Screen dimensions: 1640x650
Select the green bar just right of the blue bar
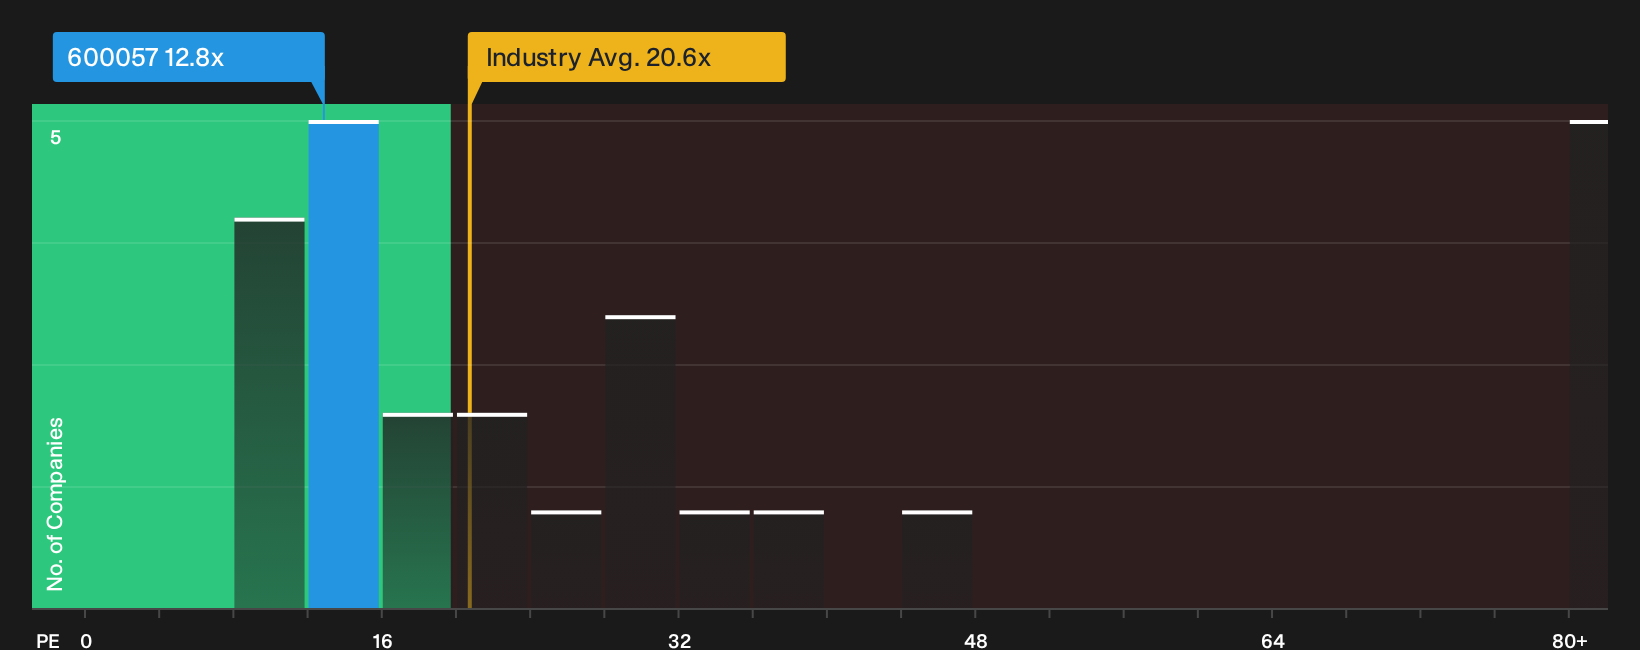click(417, 510)
